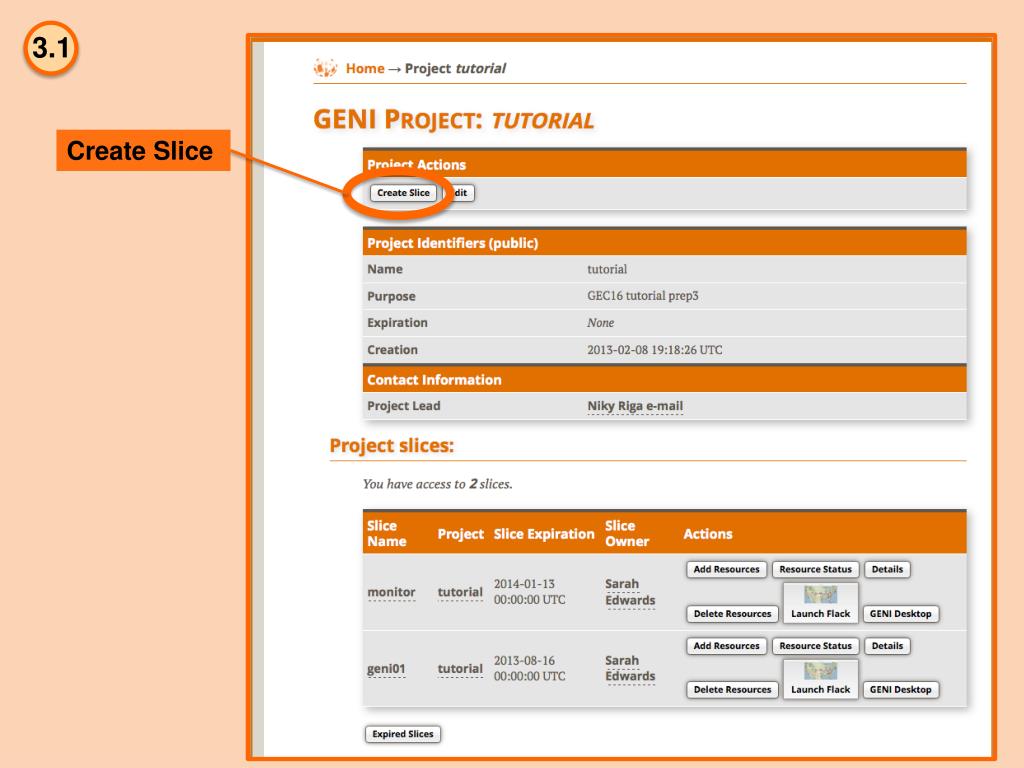
Task: Add Resources to the geni01 slice
Action: [726, 646]
